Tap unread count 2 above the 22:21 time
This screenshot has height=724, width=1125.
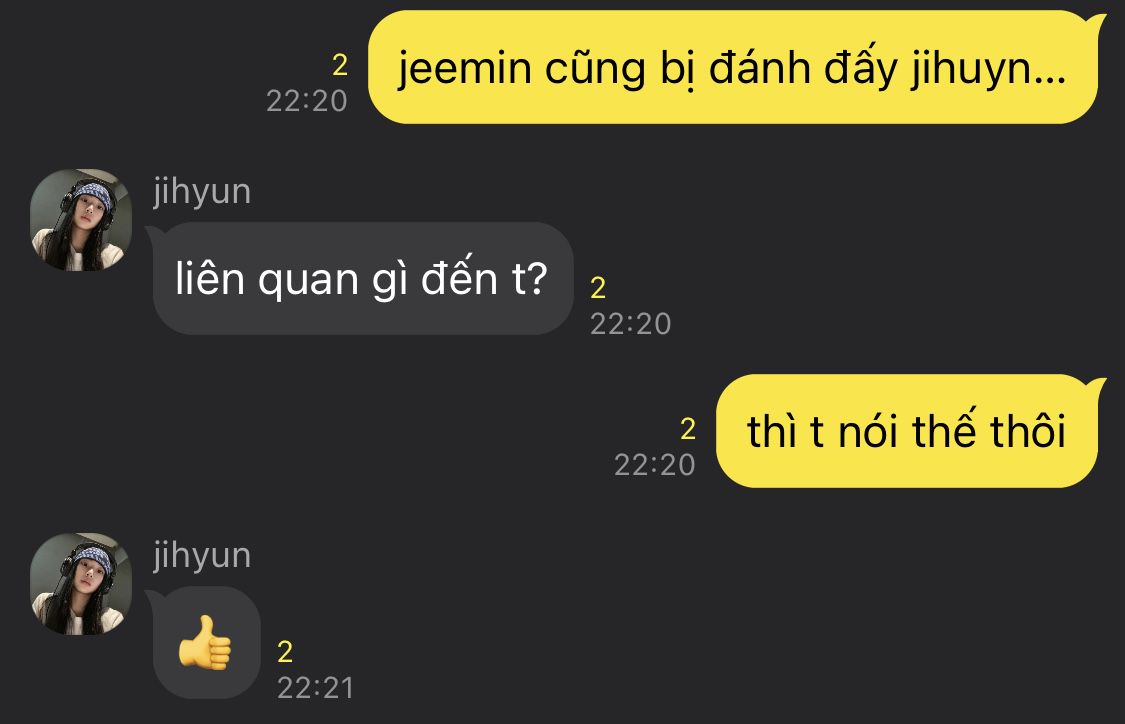pos(285,652)
